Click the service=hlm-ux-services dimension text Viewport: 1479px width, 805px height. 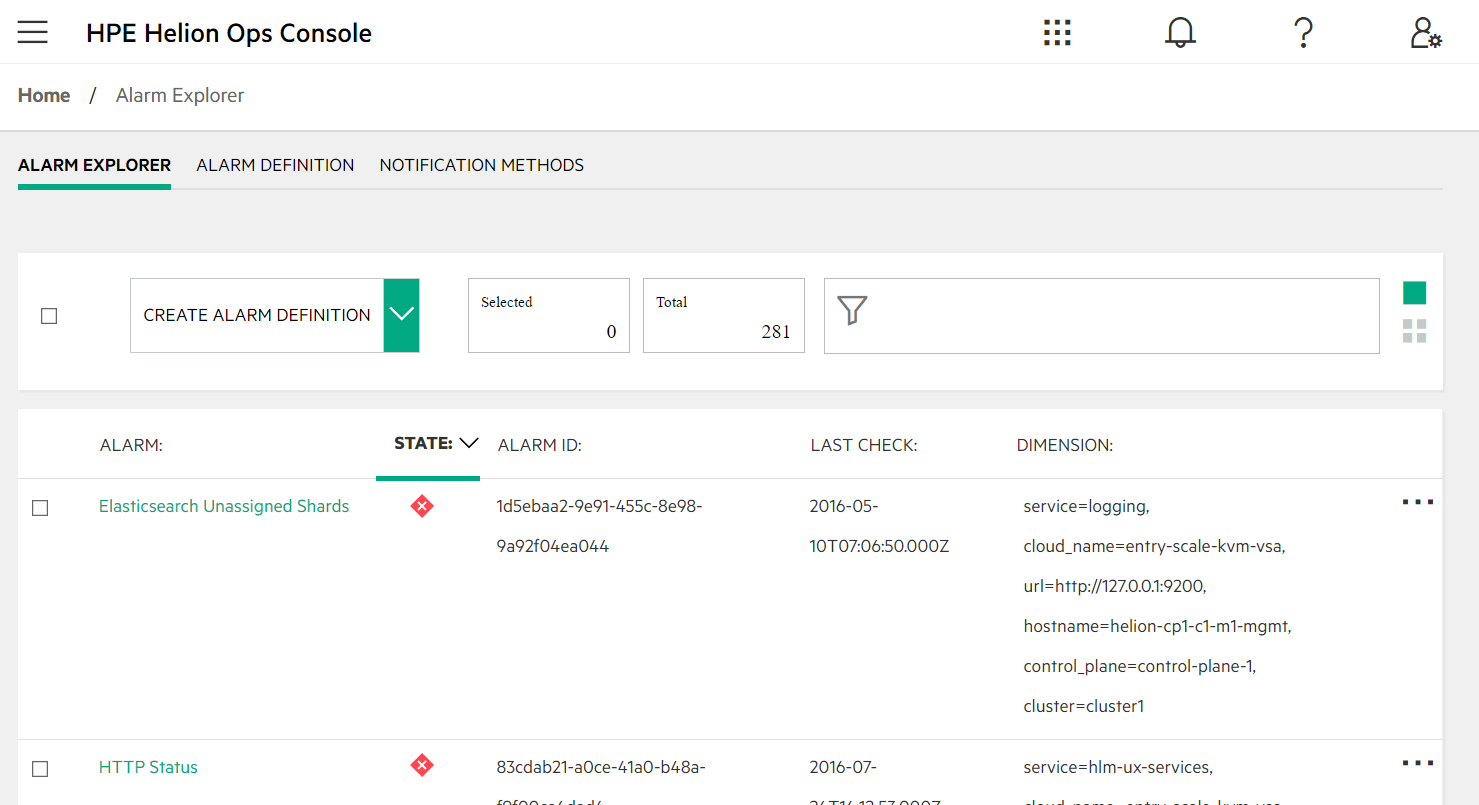1118,767
